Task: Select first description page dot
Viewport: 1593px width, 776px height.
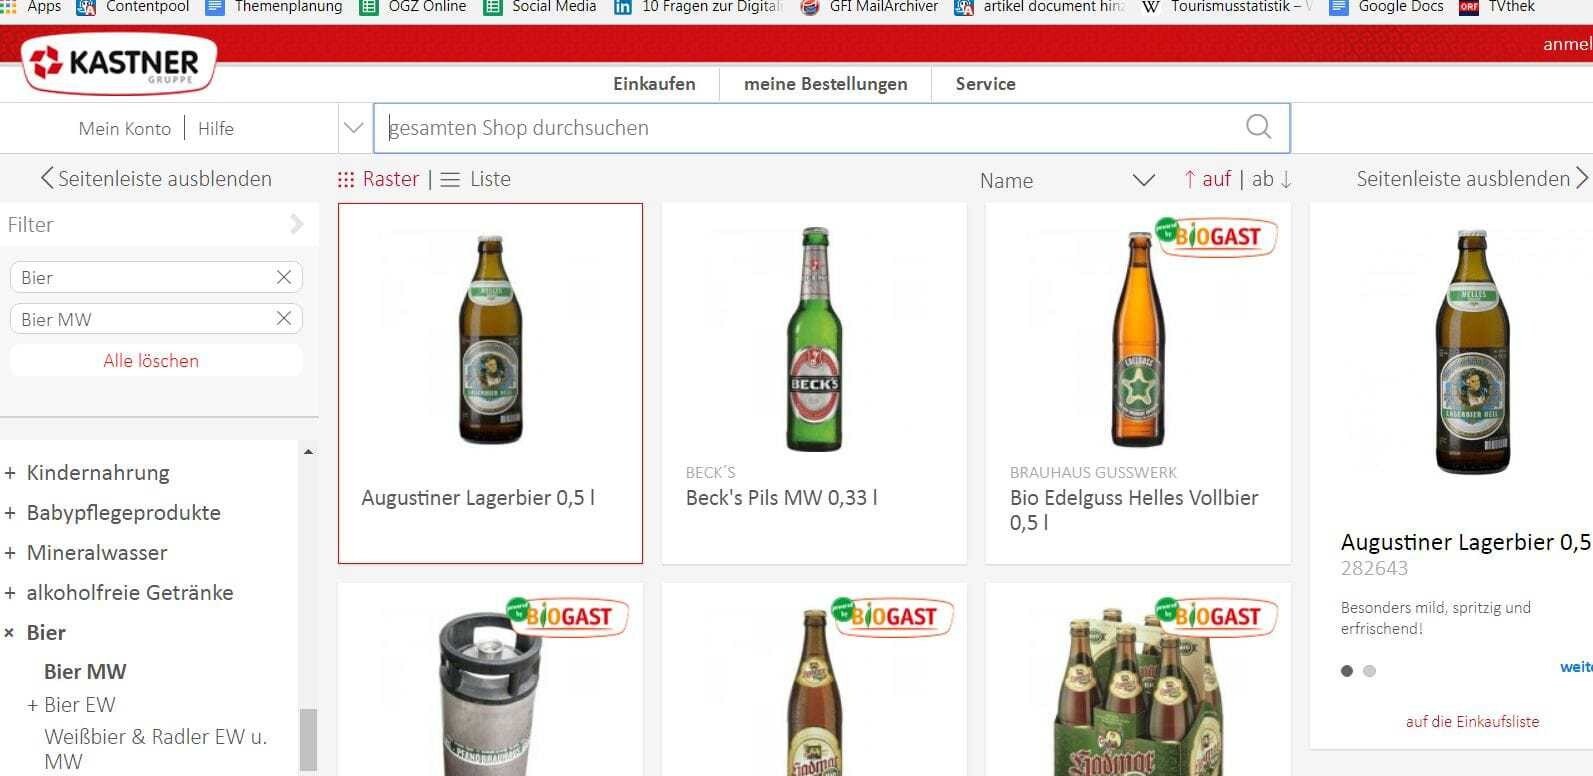Action: coord(1347,671)
